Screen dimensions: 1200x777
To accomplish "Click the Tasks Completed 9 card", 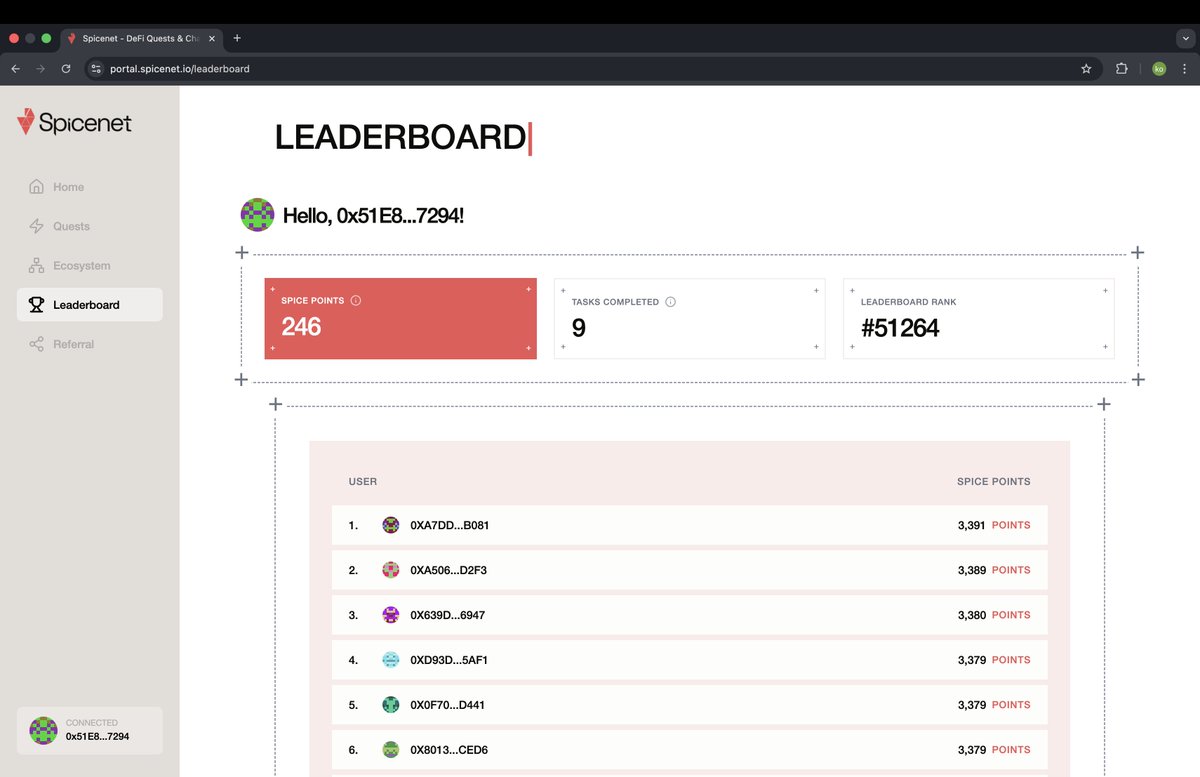I will (x=690, y=318).
